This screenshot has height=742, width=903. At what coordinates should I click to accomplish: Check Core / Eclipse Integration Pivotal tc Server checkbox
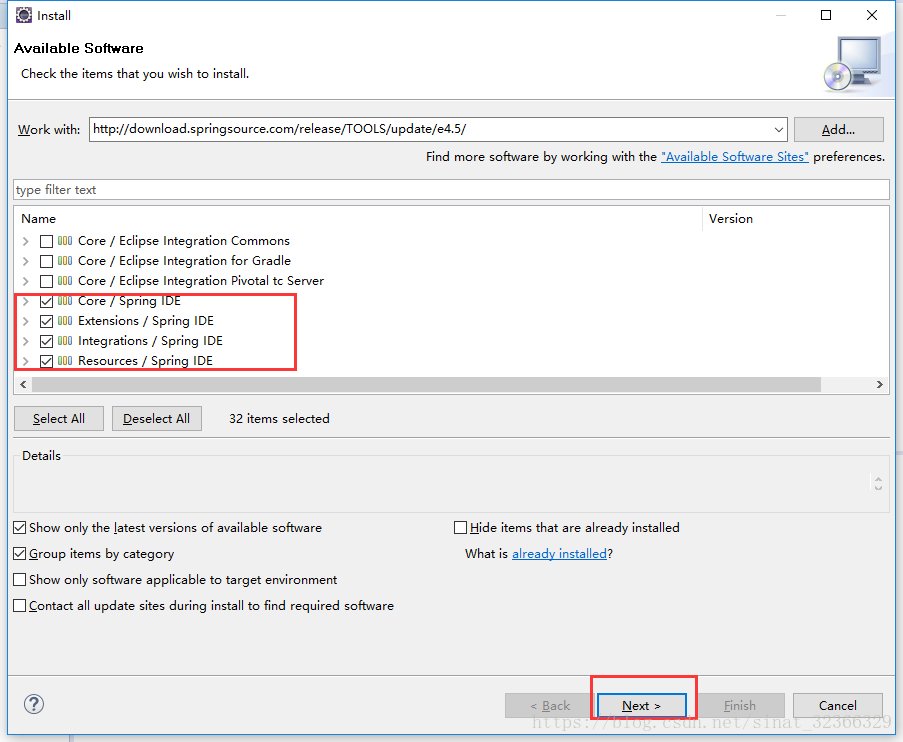click(47, 282)
